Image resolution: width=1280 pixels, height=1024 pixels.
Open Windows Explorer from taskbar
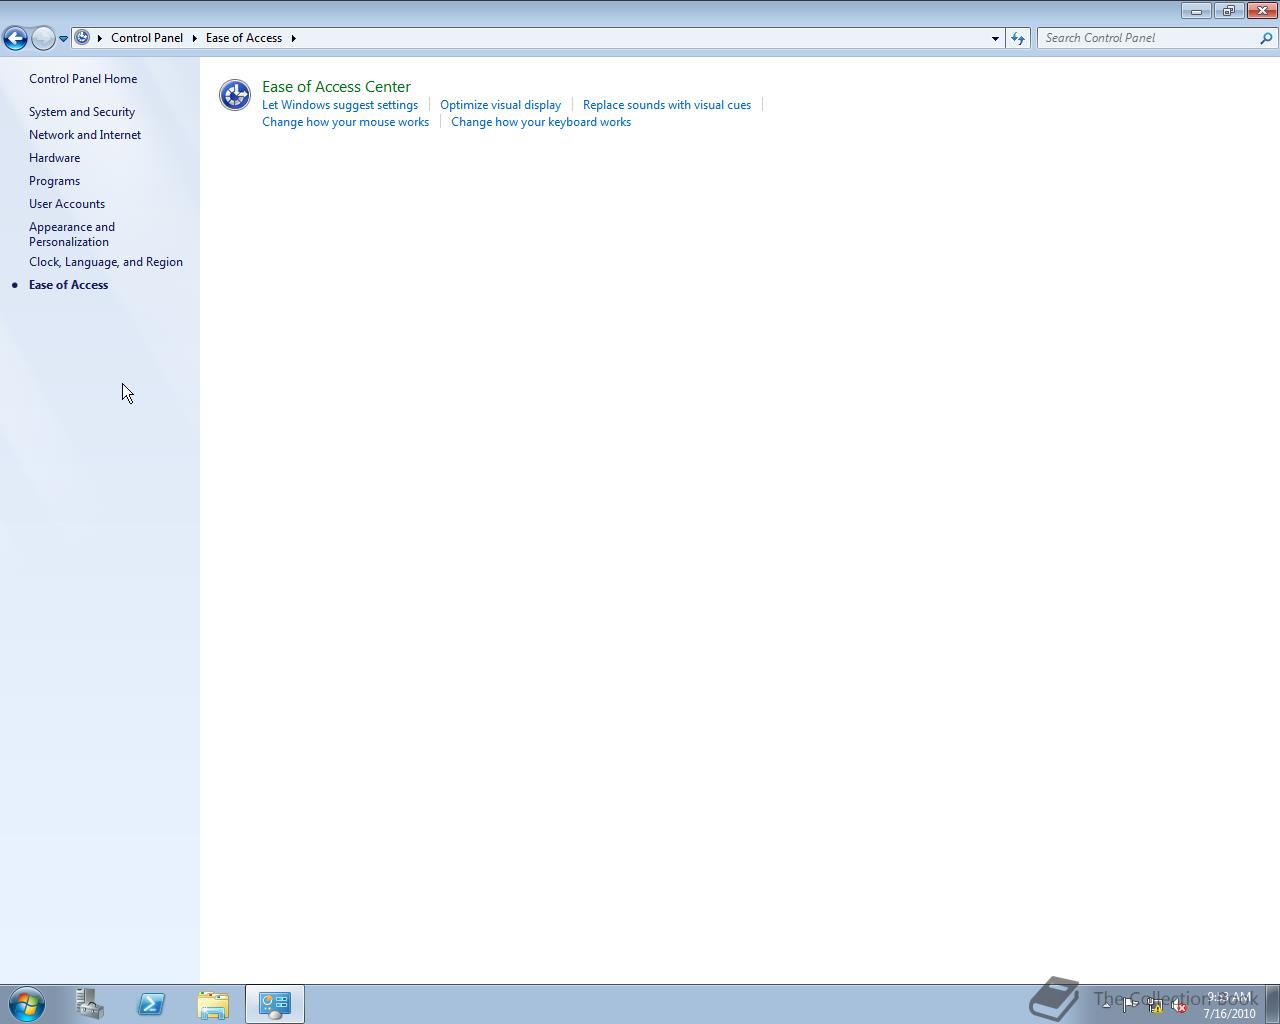pos(213,1004)
